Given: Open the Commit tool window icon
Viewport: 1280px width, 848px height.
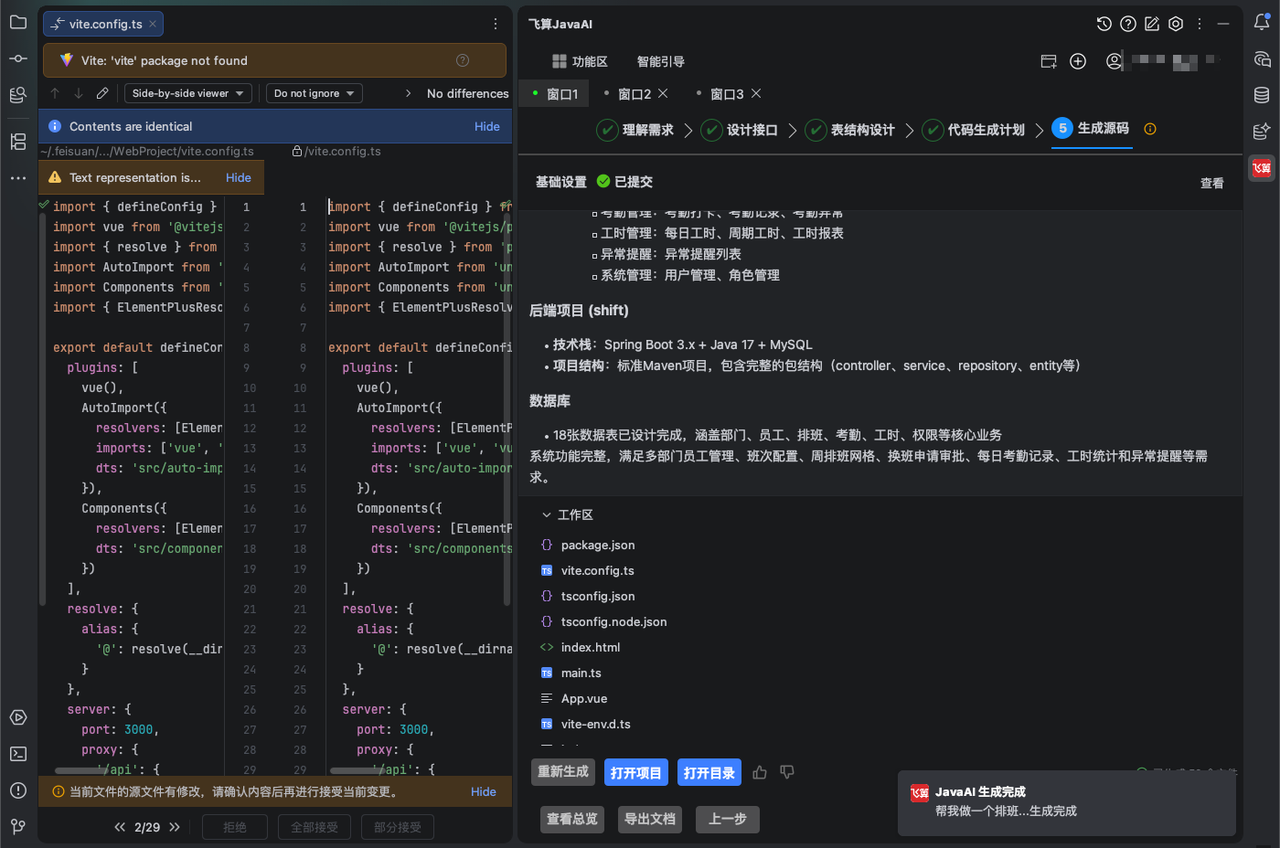Looking at the screenshot, I should [18, 59].
